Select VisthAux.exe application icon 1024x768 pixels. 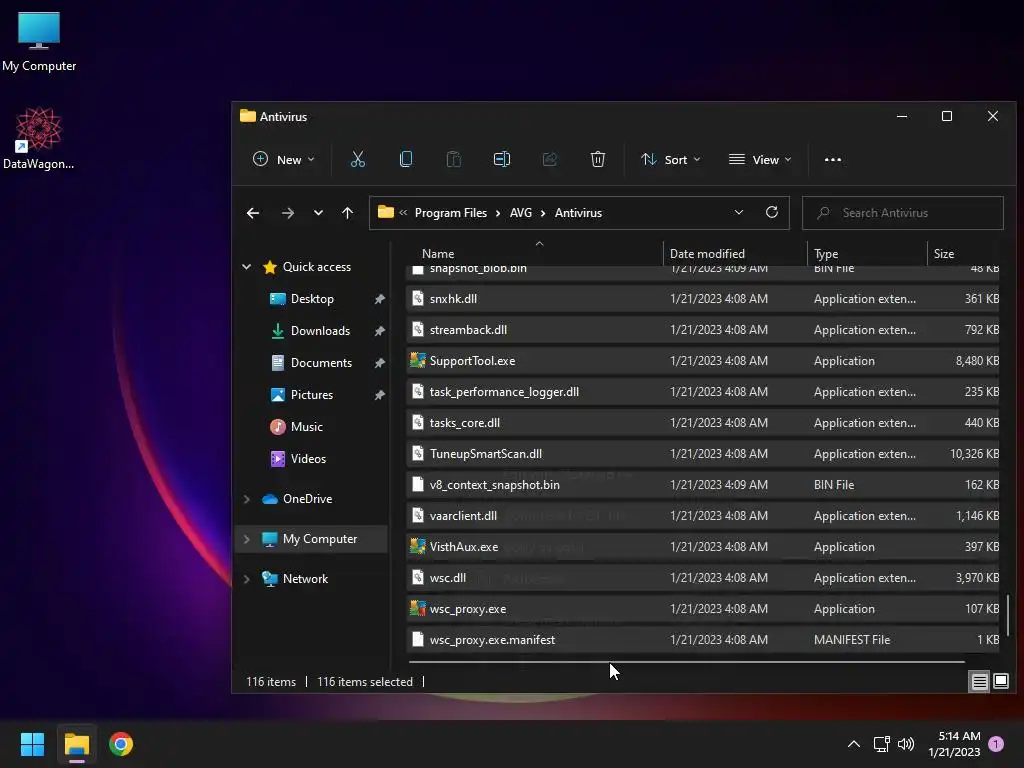[417, 547]
